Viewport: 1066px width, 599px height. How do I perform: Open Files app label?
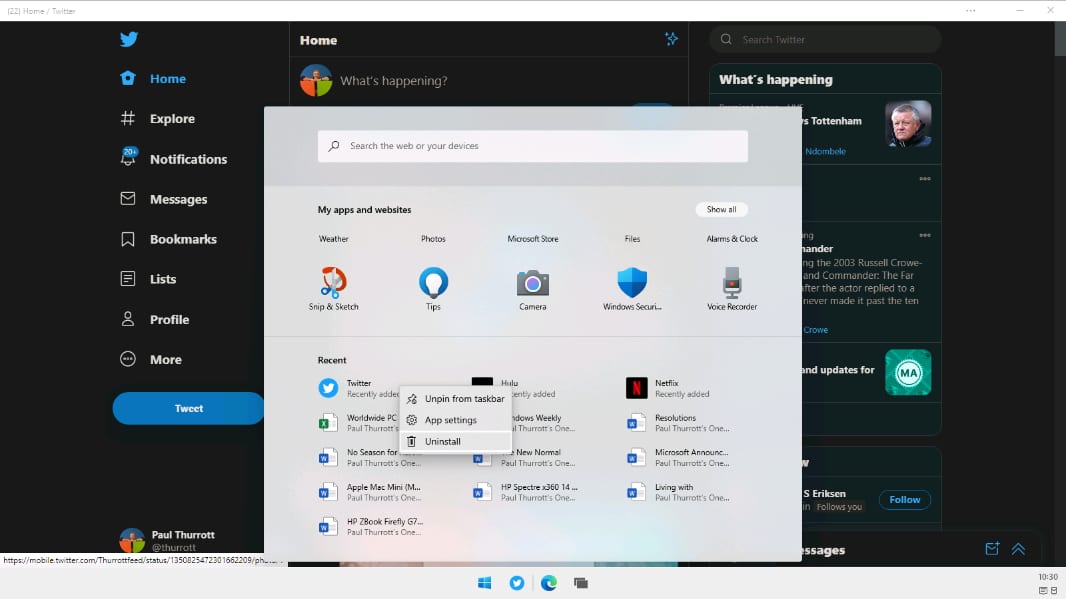point(632,239)
